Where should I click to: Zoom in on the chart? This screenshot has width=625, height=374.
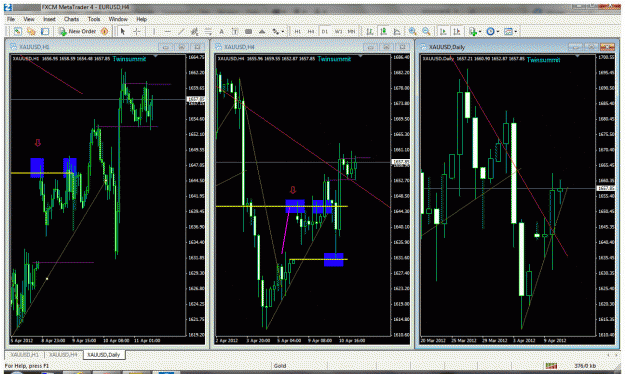click(x=413, y=31)
